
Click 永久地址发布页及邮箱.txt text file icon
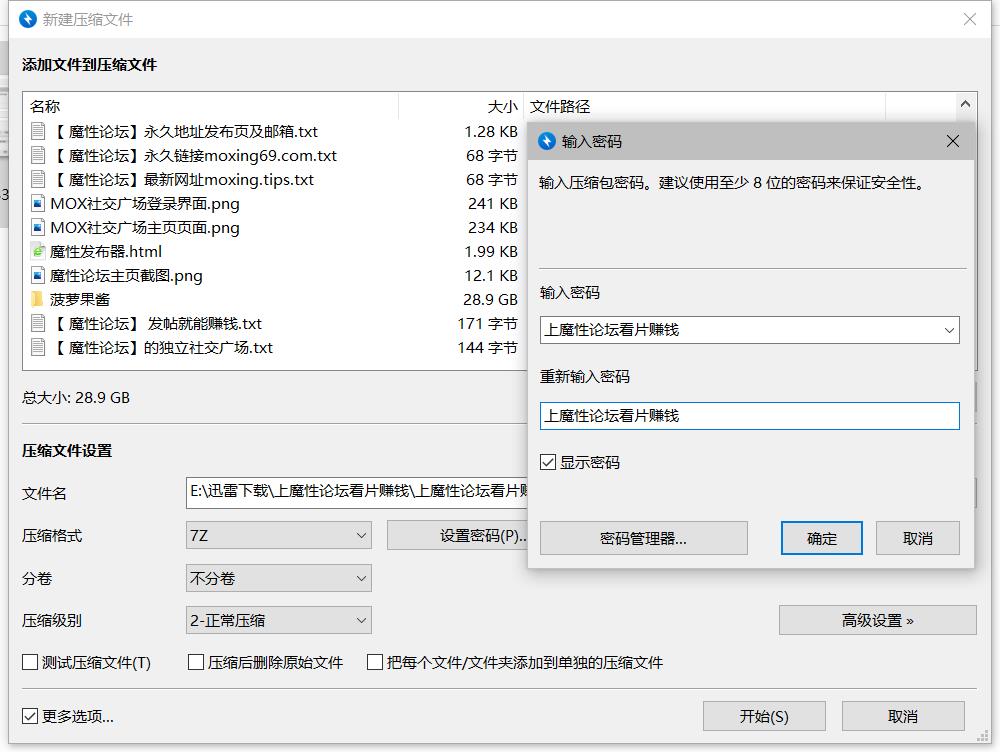point(38,132)
